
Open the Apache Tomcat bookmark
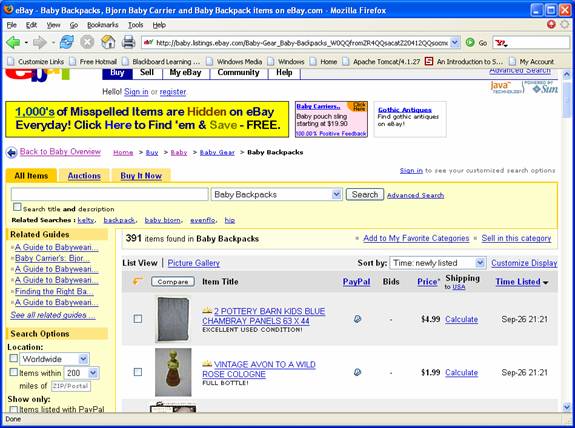click(x=381, y=62)
